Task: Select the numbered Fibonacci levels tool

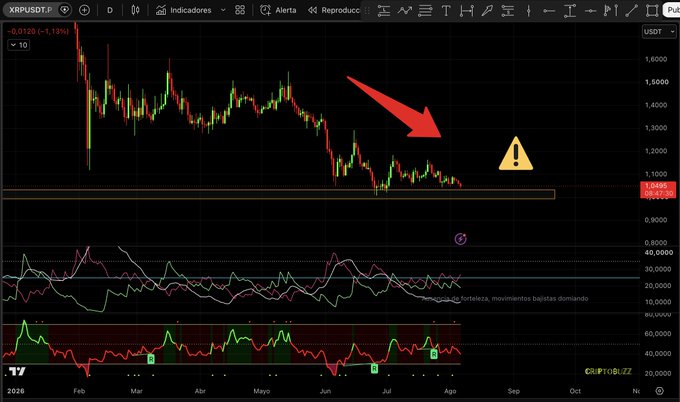Action: (507, 10)
